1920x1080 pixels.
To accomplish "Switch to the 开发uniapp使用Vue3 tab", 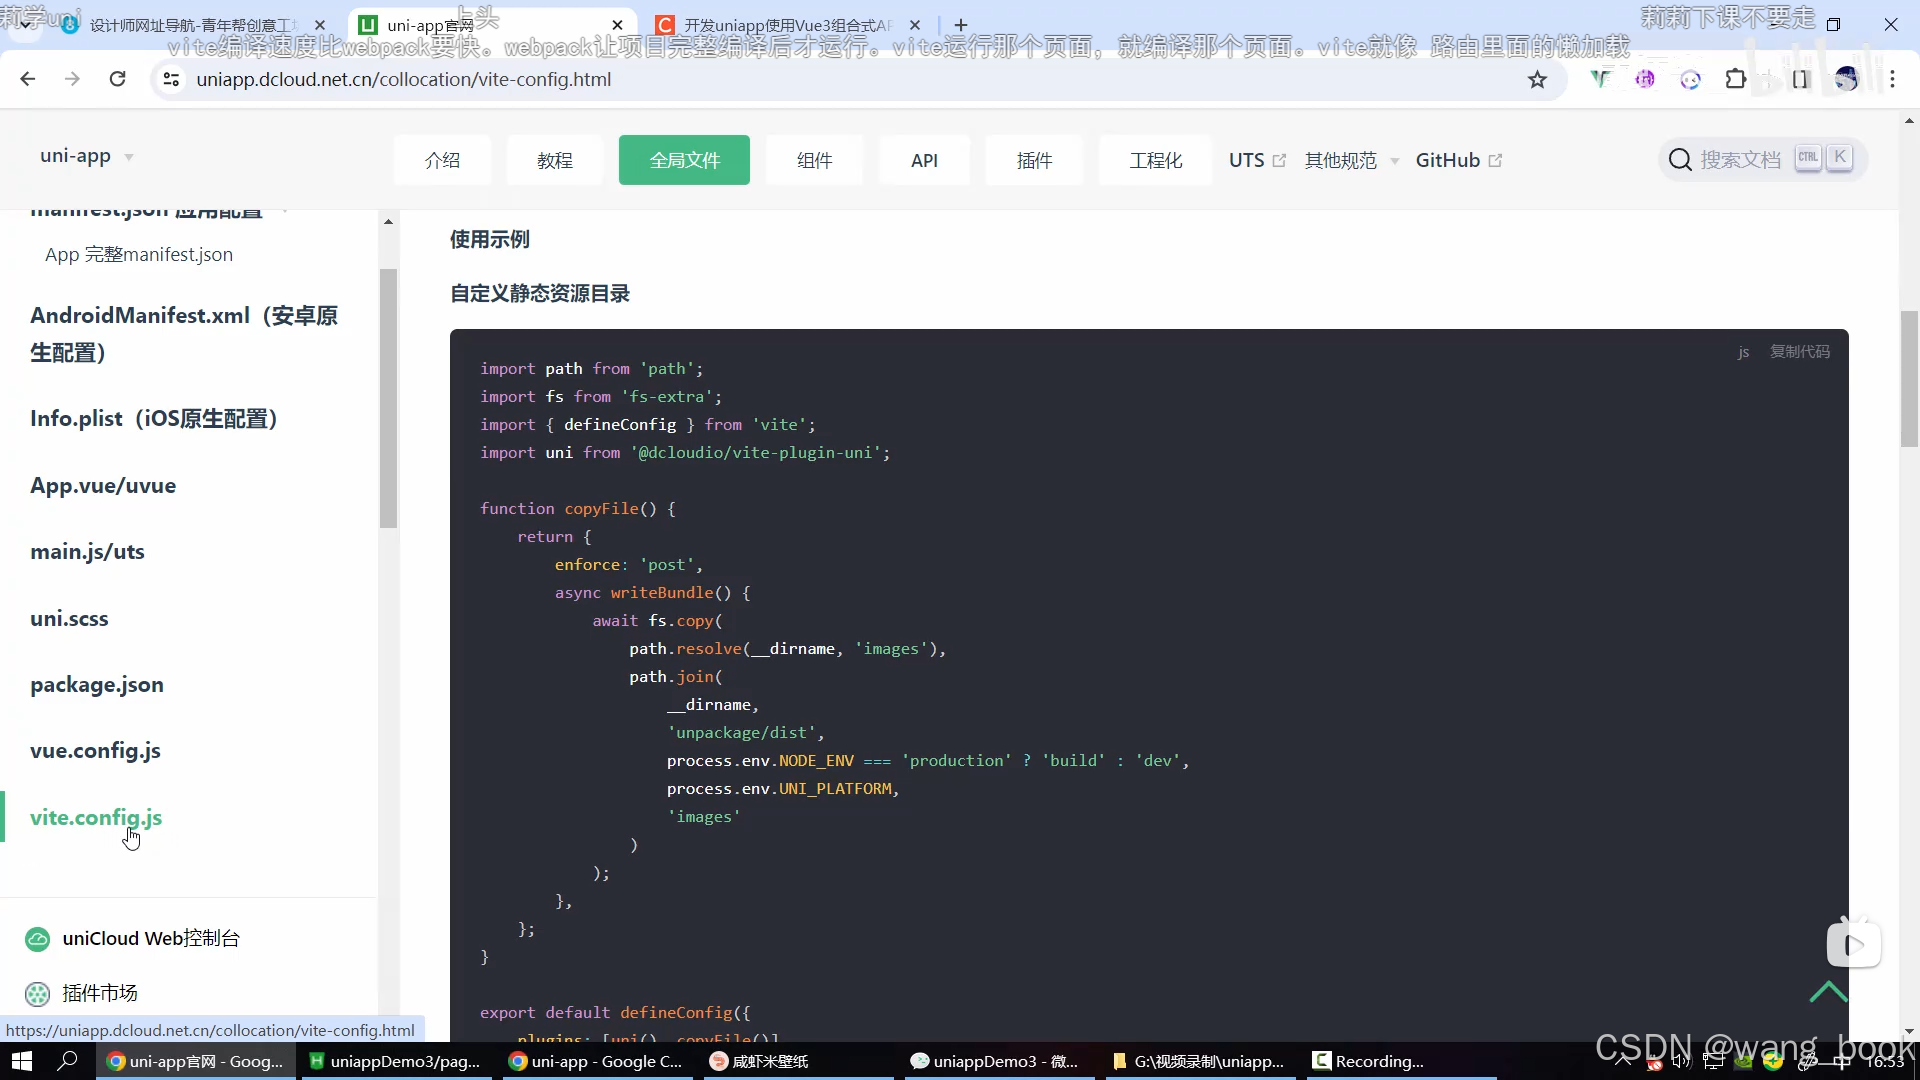I will tap(787, 25).
